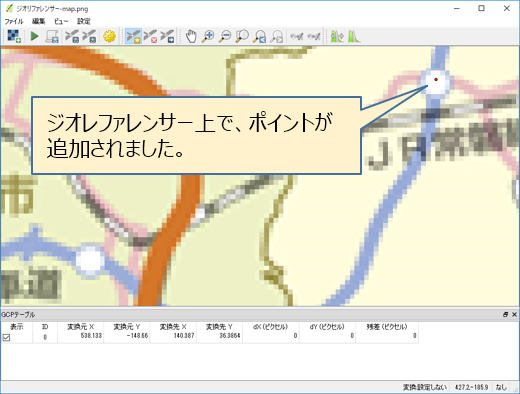
Task: Activate the Pan hand tool
Action: point(191,36)
